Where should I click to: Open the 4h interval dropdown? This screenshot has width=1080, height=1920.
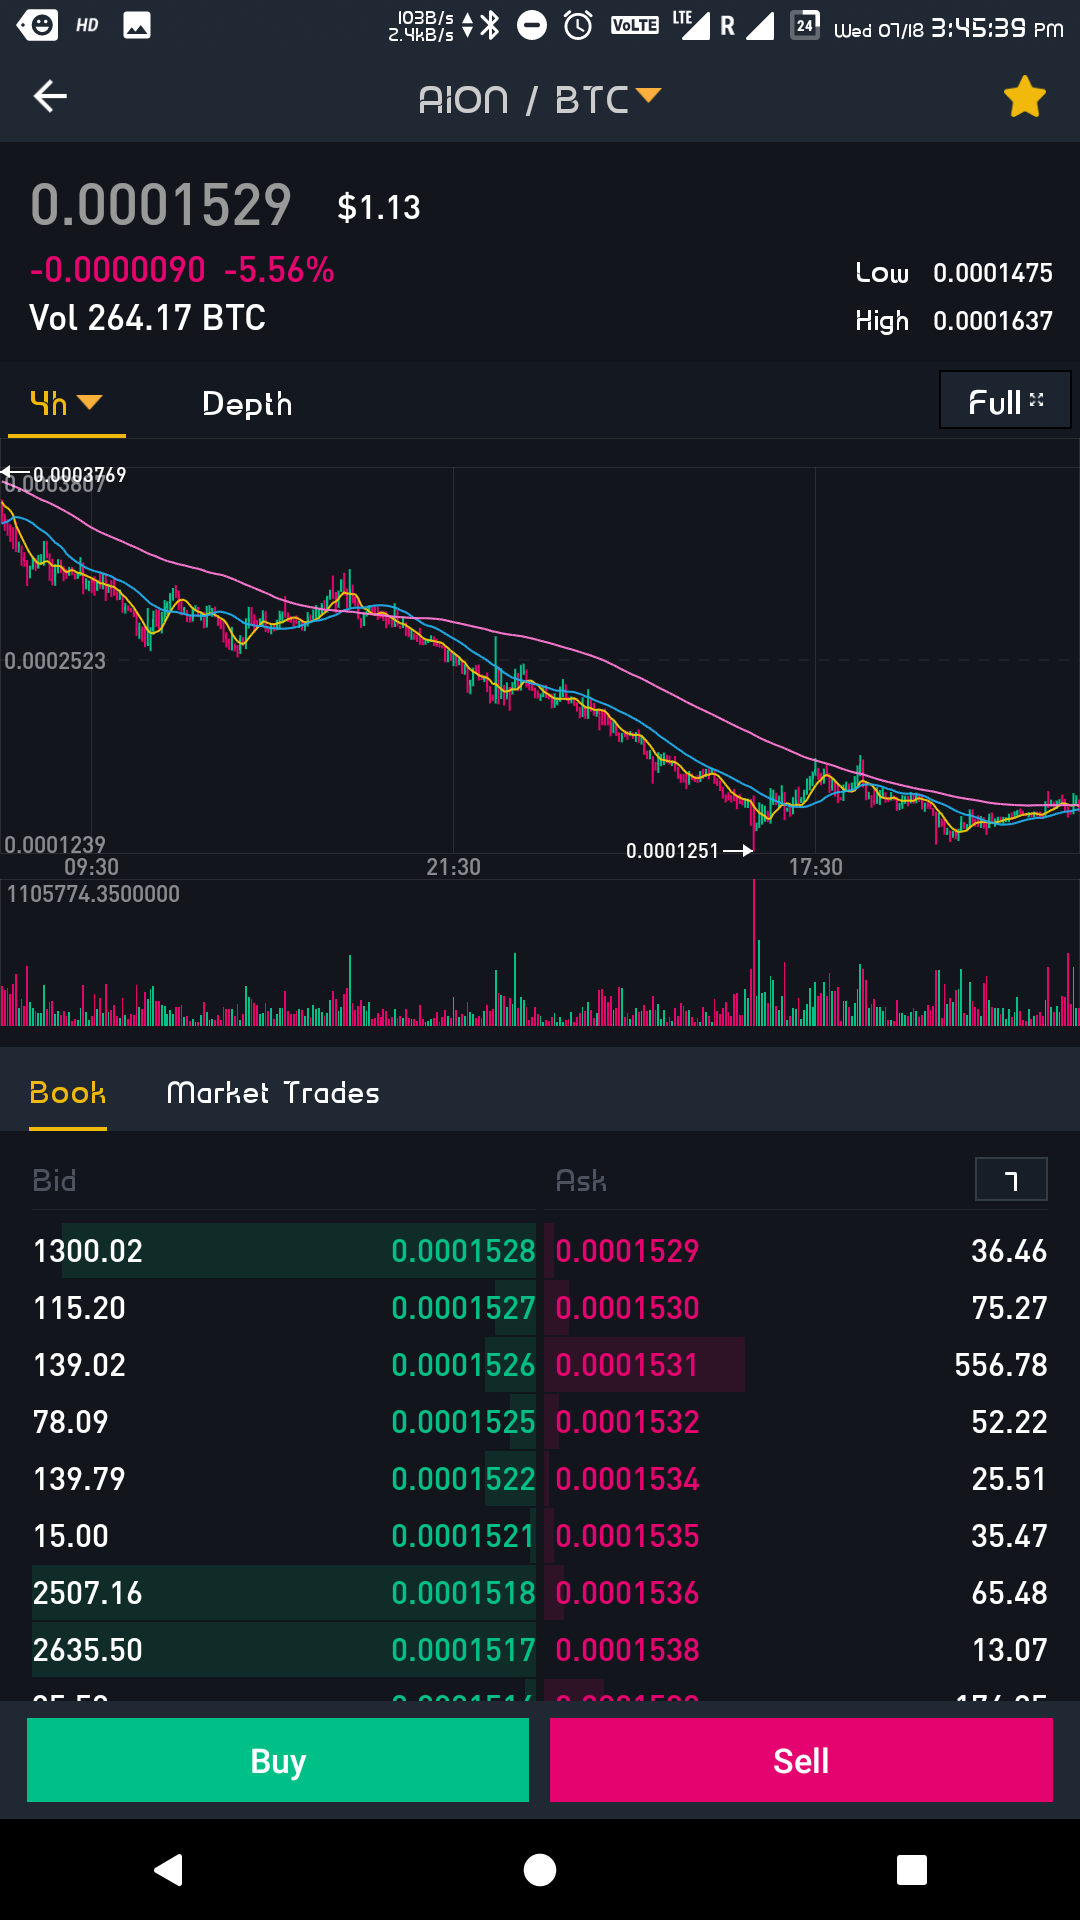point(66,403)
